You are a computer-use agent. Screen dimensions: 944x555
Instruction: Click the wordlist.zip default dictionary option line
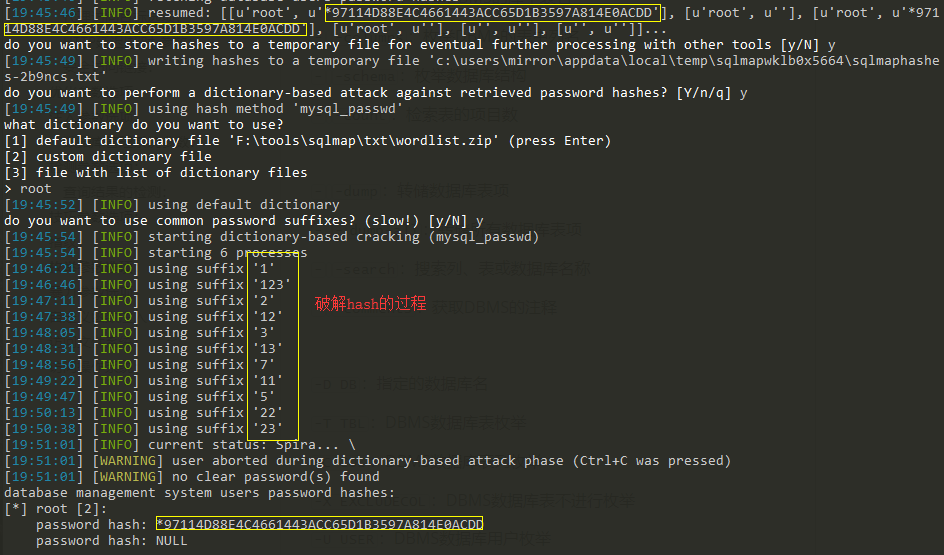click(307, 140)
